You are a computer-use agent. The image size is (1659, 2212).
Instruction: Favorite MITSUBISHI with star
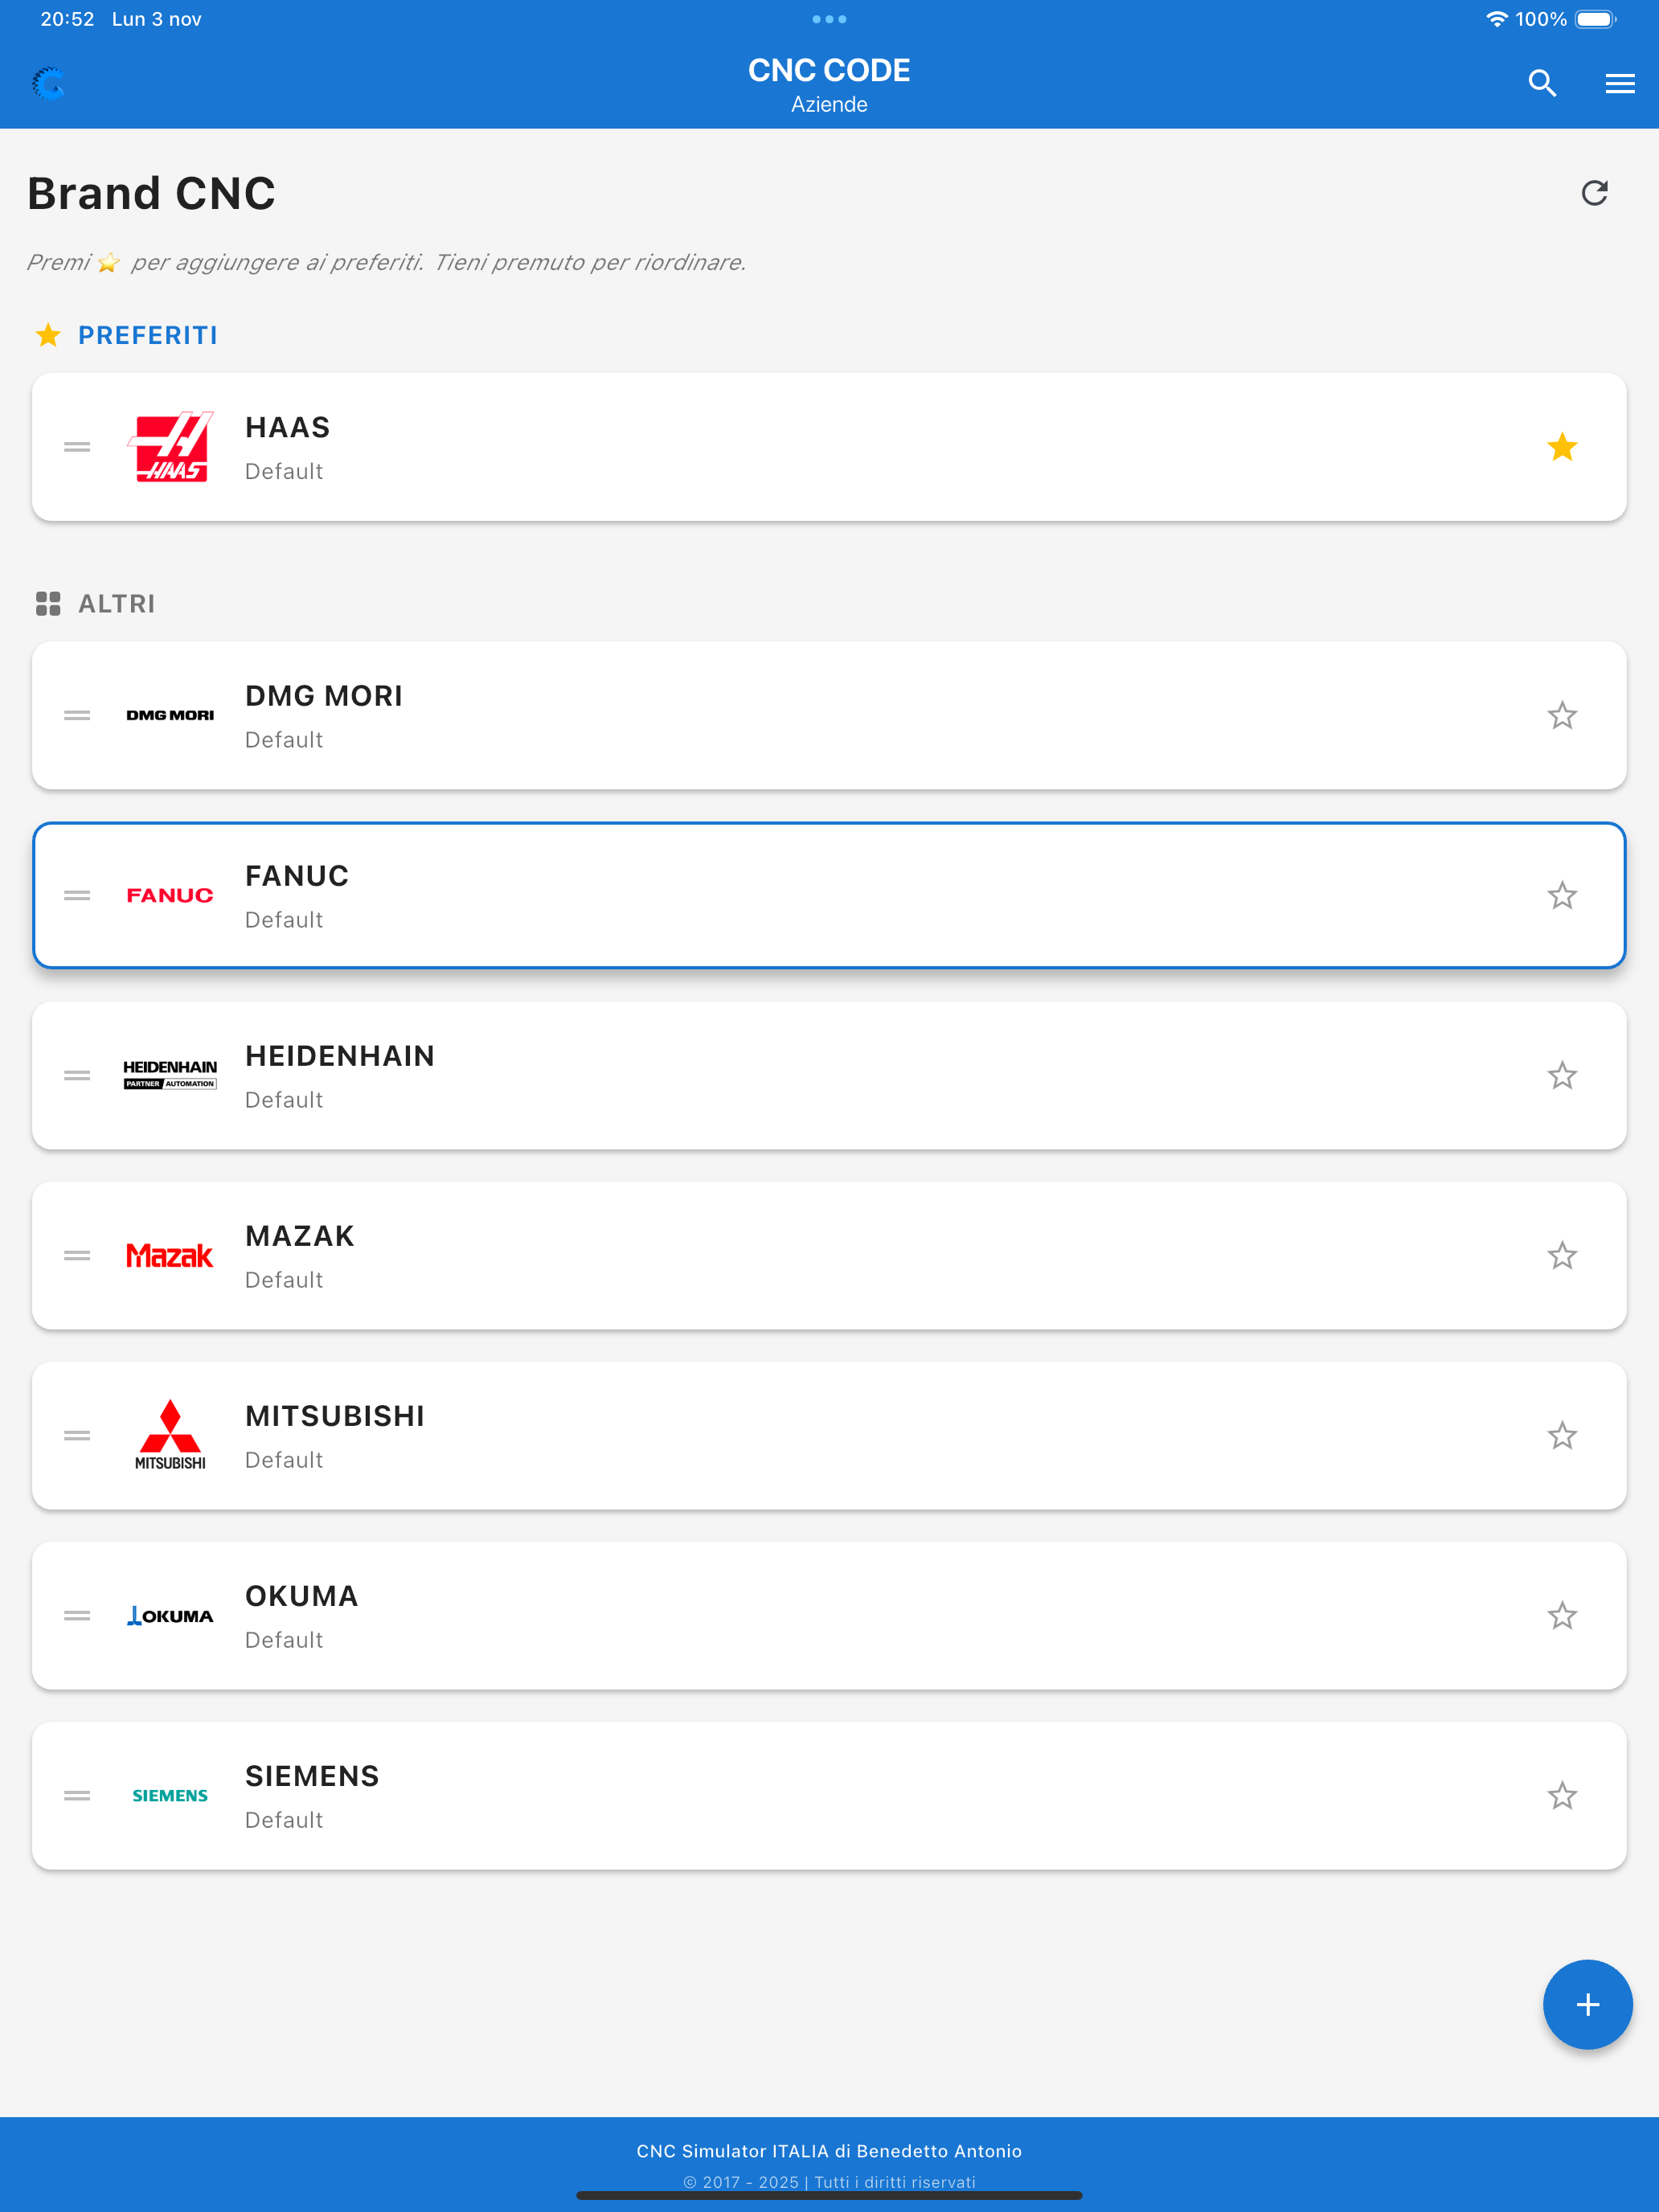point(1562,1435)
